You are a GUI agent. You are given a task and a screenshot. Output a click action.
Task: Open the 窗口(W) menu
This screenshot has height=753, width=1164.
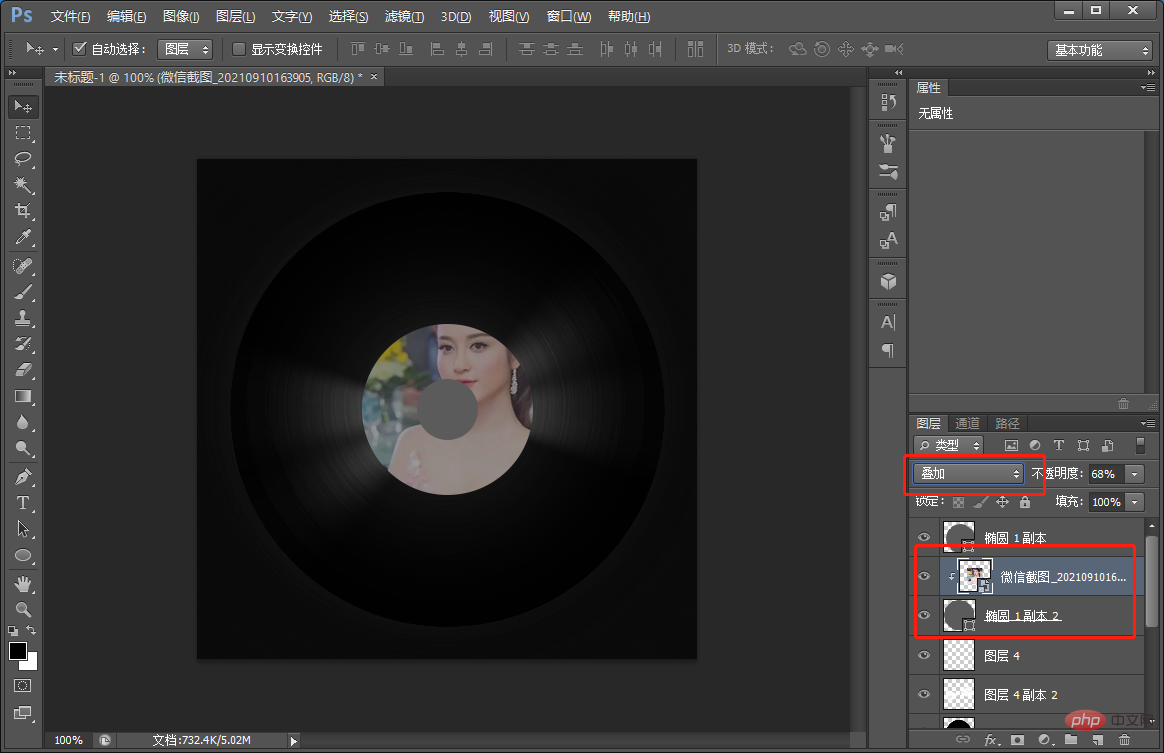coord(569,16)
